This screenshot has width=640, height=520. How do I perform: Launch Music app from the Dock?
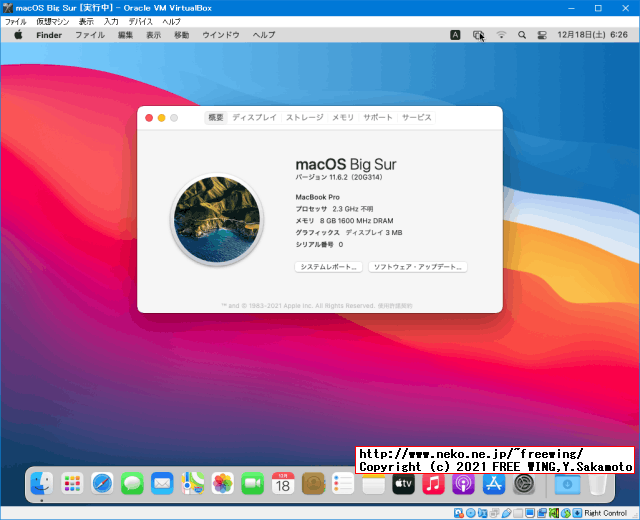(x=433, y=484)
